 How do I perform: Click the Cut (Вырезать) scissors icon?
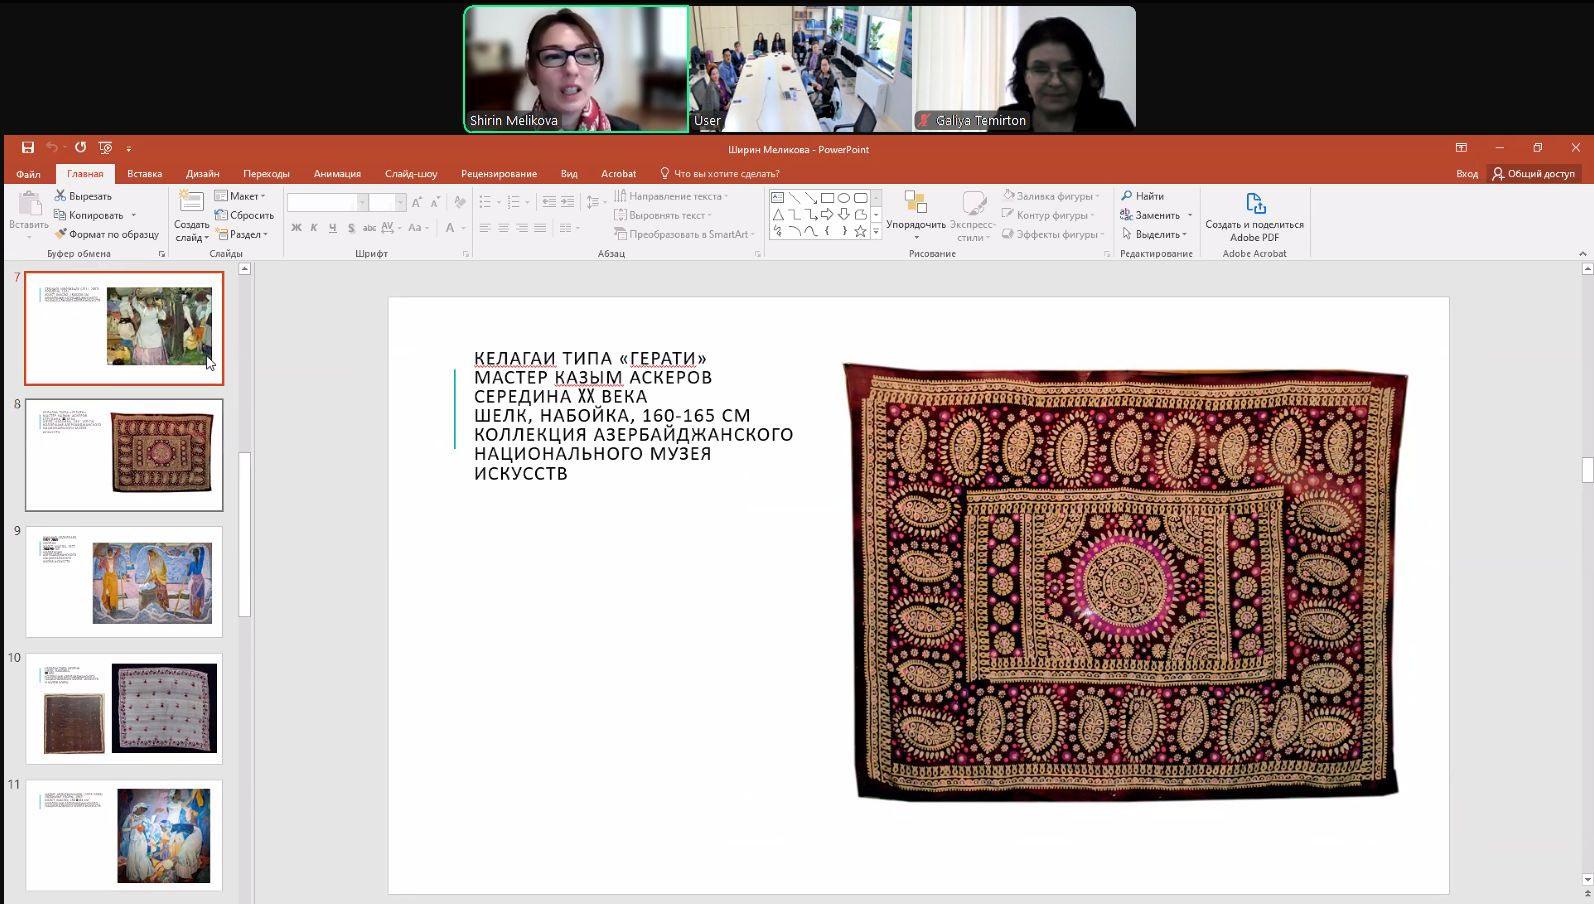tap(61, 196)
